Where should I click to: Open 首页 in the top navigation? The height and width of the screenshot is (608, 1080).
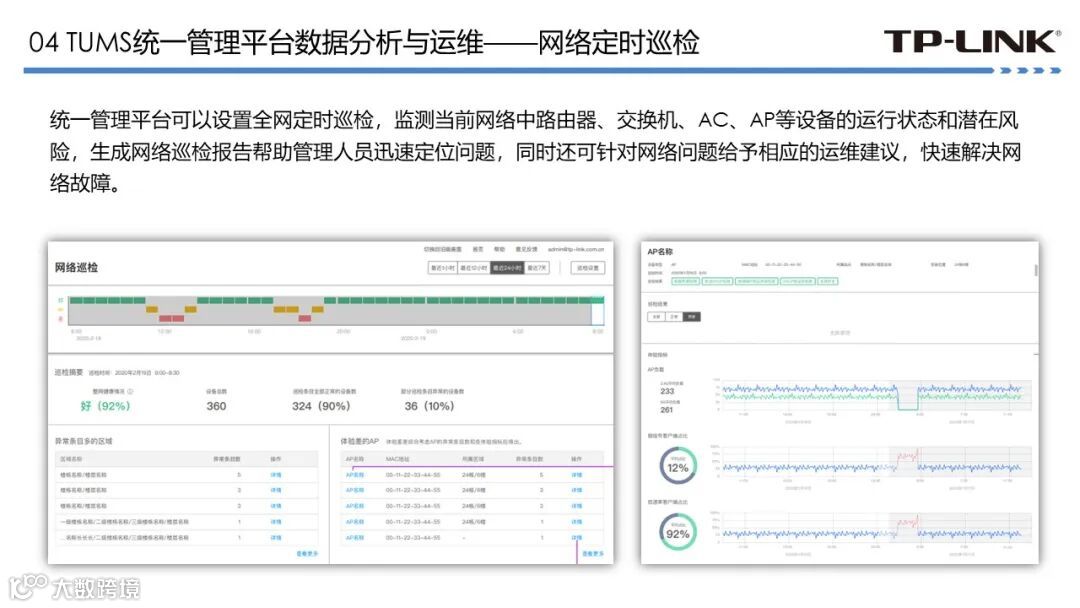[478, 249]
